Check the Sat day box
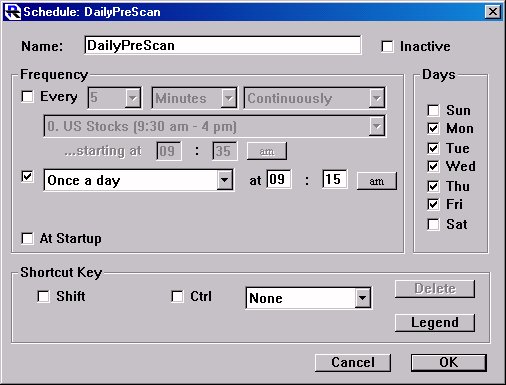506x385 pixels. point(433,224)
